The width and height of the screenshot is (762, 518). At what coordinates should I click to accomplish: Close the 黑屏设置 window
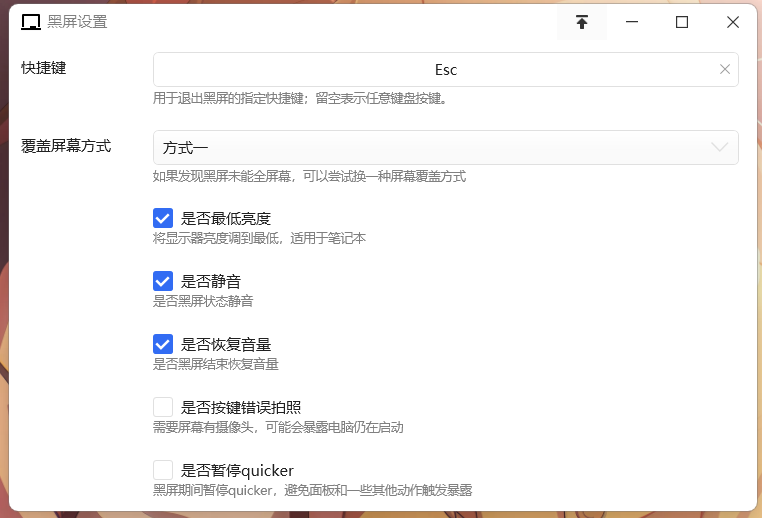(x=733, y=22)
